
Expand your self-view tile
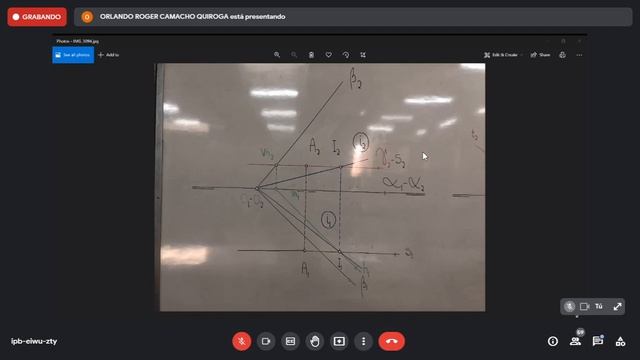(x=618, y=307)
